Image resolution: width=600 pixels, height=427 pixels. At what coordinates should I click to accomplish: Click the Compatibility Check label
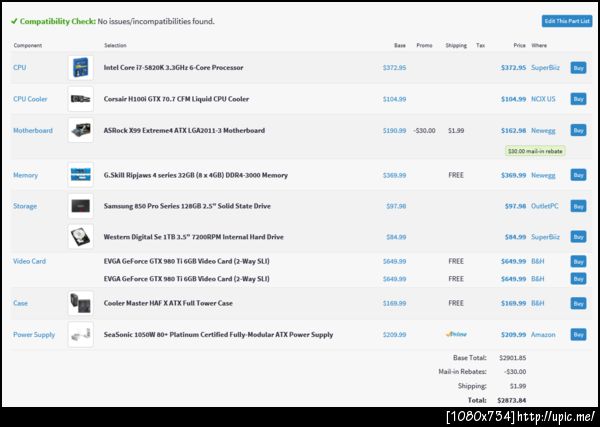pyautogui.click(x=57, y=21)
